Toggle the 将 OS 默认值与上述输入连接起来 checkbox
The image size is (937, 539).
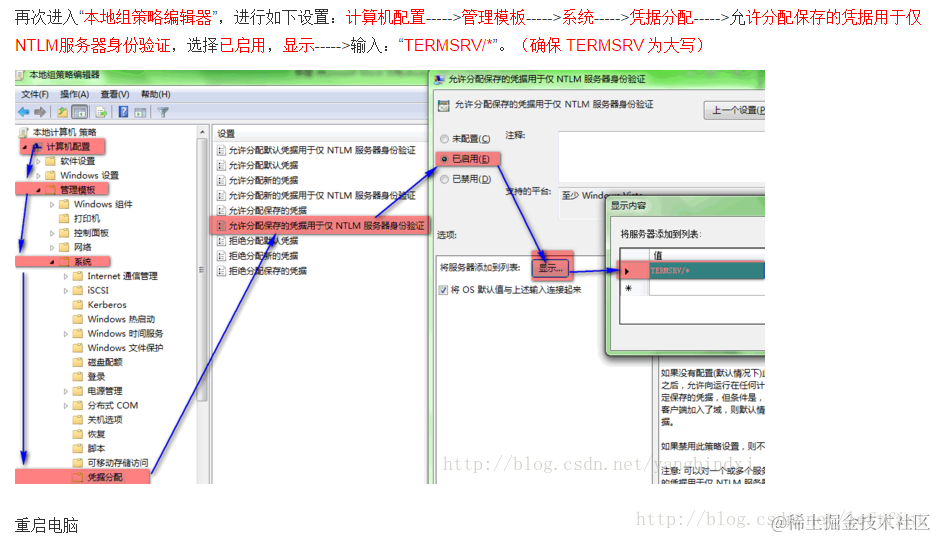[443, 290]
